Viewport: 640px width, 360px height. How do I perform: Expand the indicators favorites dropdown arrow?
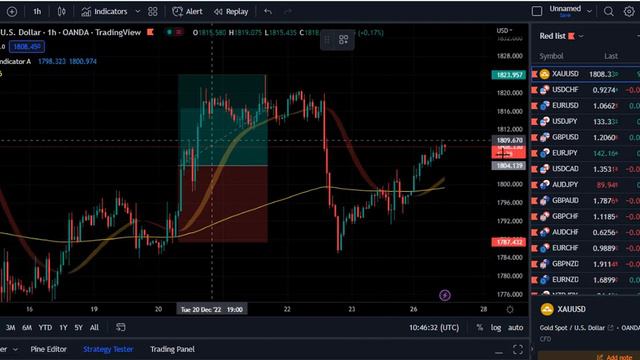[x=138, y=11]
